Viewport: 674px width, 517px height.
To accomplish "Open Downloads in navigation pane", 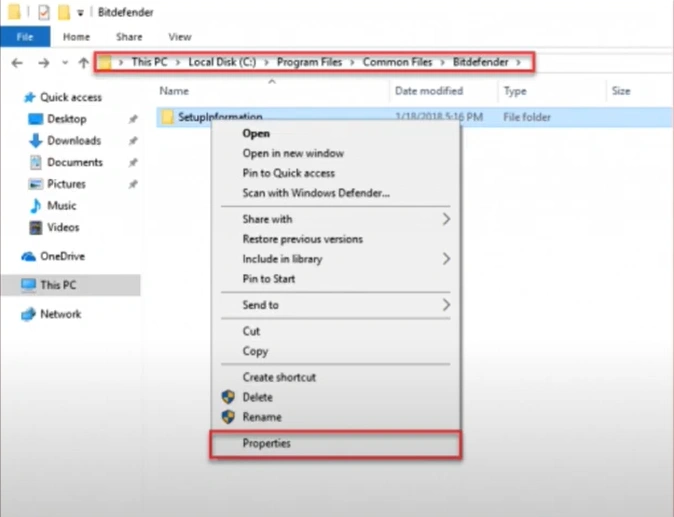I will pos(74,141).
